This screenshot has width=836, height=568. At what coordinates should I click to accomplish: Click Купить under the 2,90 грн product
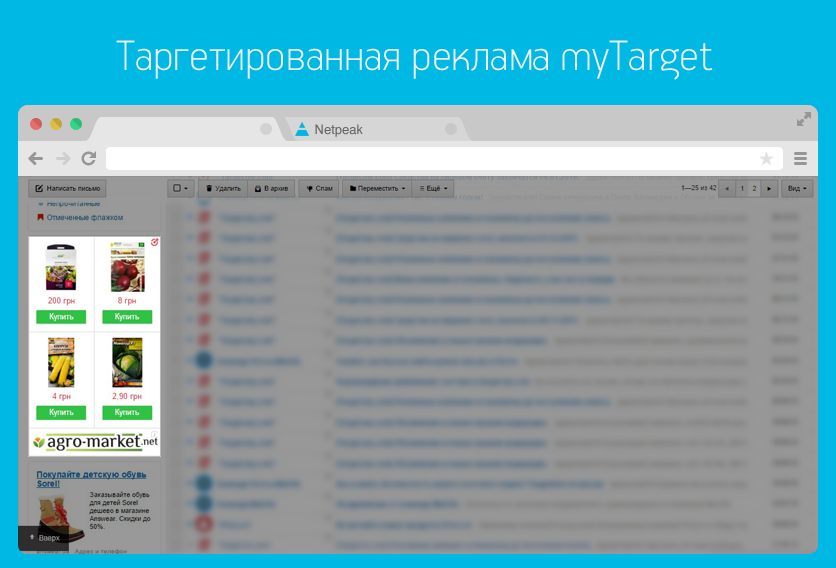point(127,412)
